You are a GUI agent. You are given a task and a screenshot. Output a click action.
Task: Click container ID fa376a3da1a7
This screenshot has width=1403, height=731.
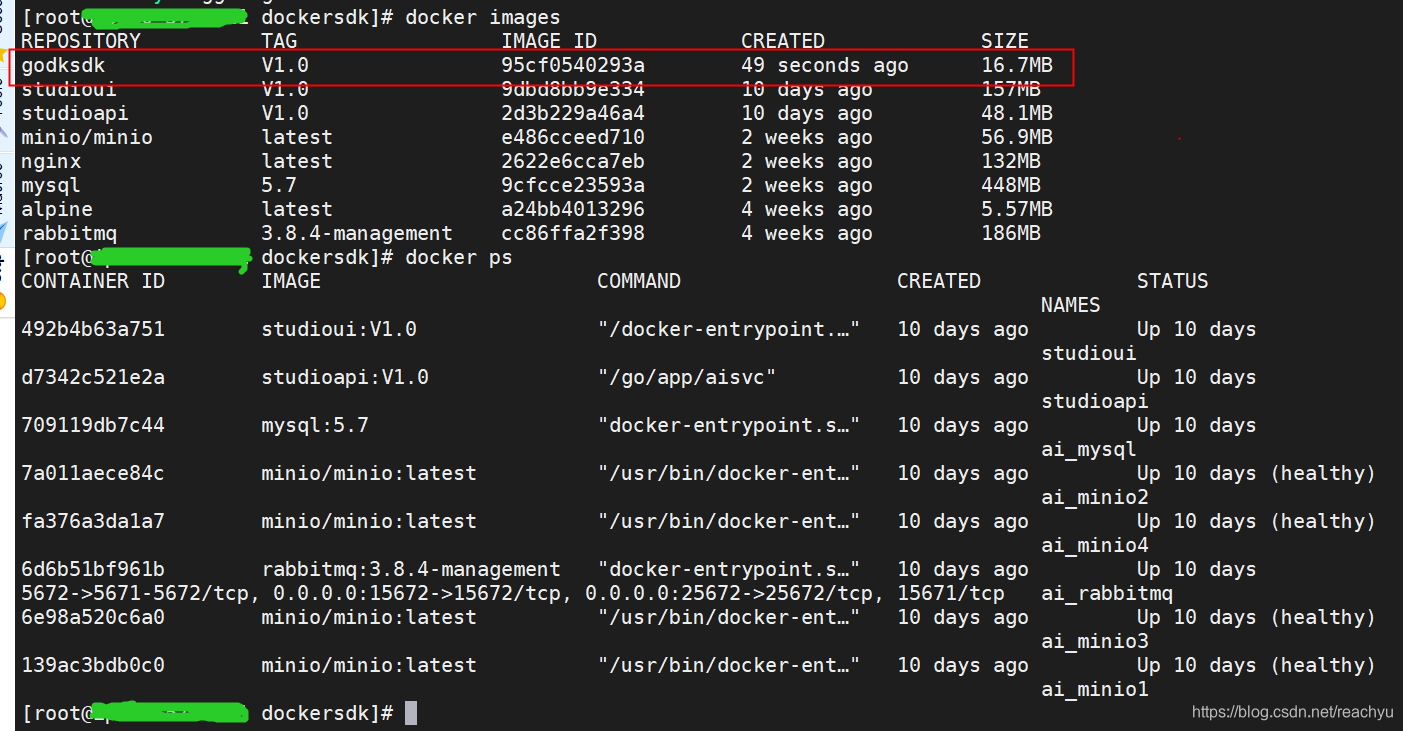93,521
